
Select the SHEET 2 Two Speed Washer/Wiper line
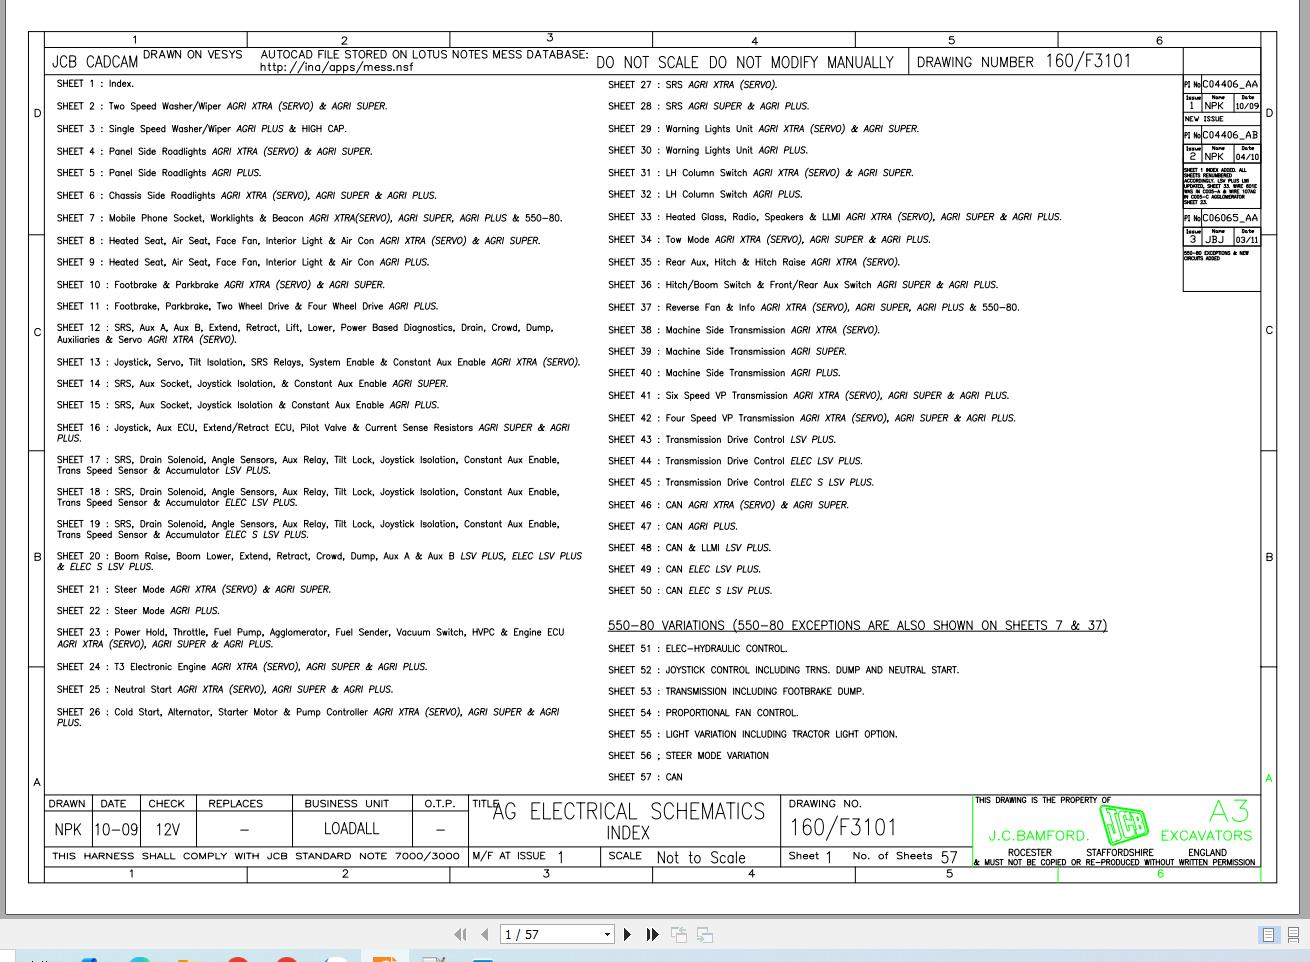coord(222,106)
